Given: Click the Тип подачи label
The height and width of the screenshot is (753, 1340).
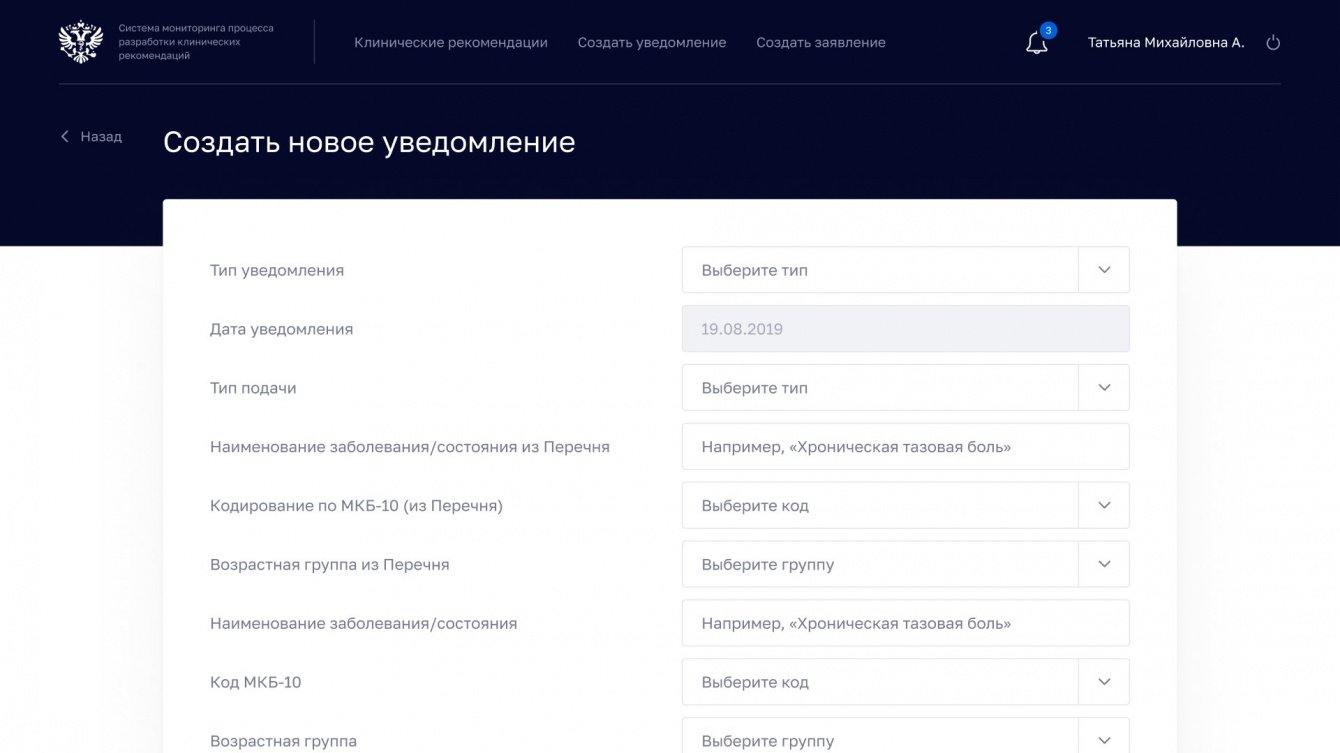Looking at the screenshot, I should point(253,388).
